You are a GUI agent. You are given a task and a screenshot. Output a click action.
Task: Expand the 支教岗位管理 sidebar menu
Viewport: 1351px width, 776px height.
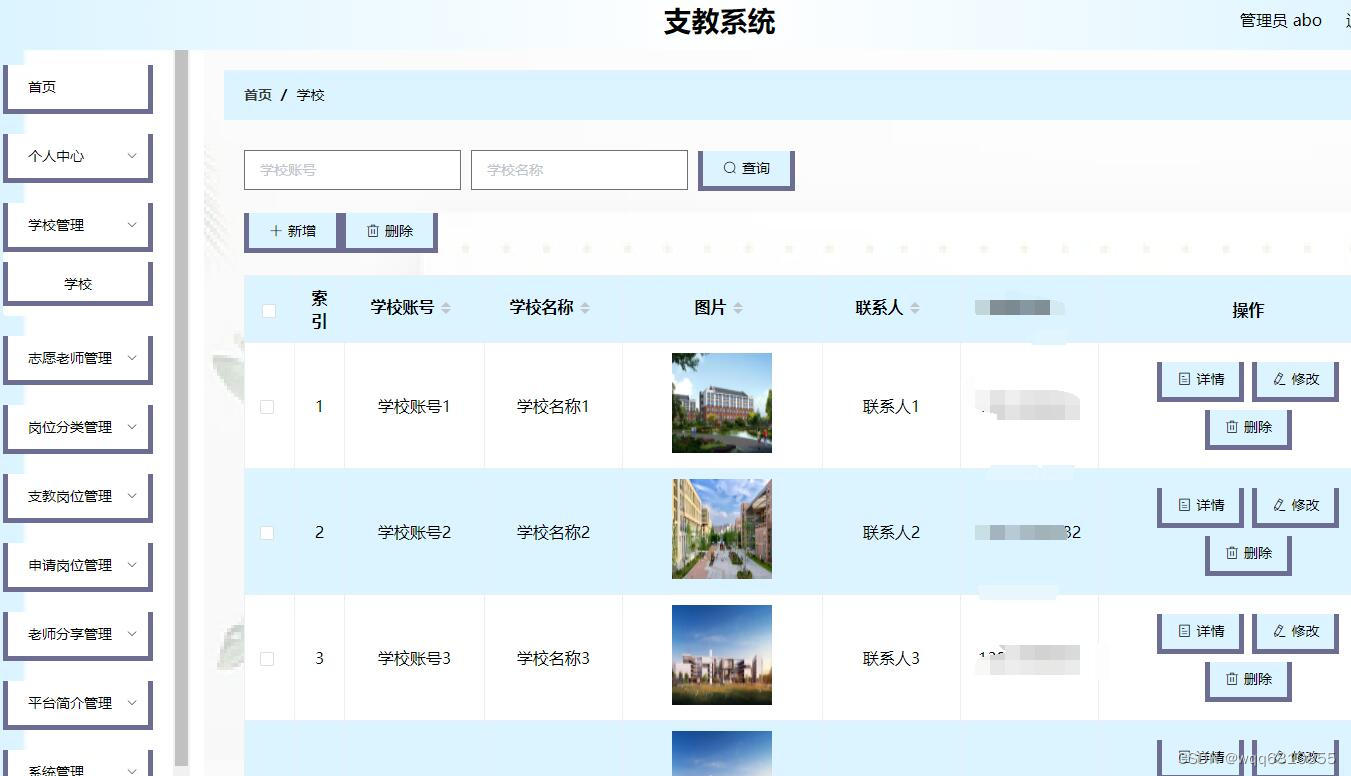pos(78,497)
